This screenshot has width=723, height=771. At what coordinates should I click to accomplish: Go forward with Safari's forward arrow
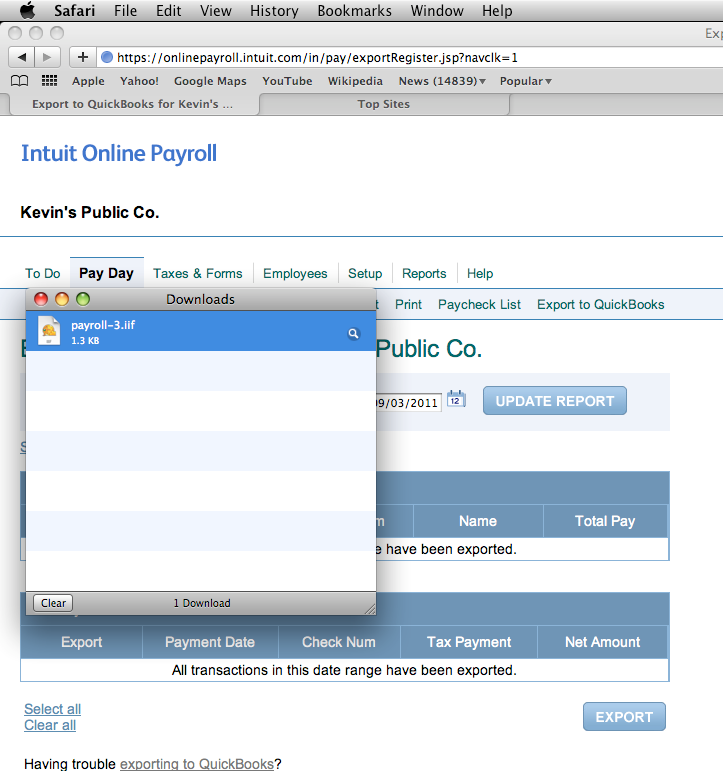pos(47,58)
